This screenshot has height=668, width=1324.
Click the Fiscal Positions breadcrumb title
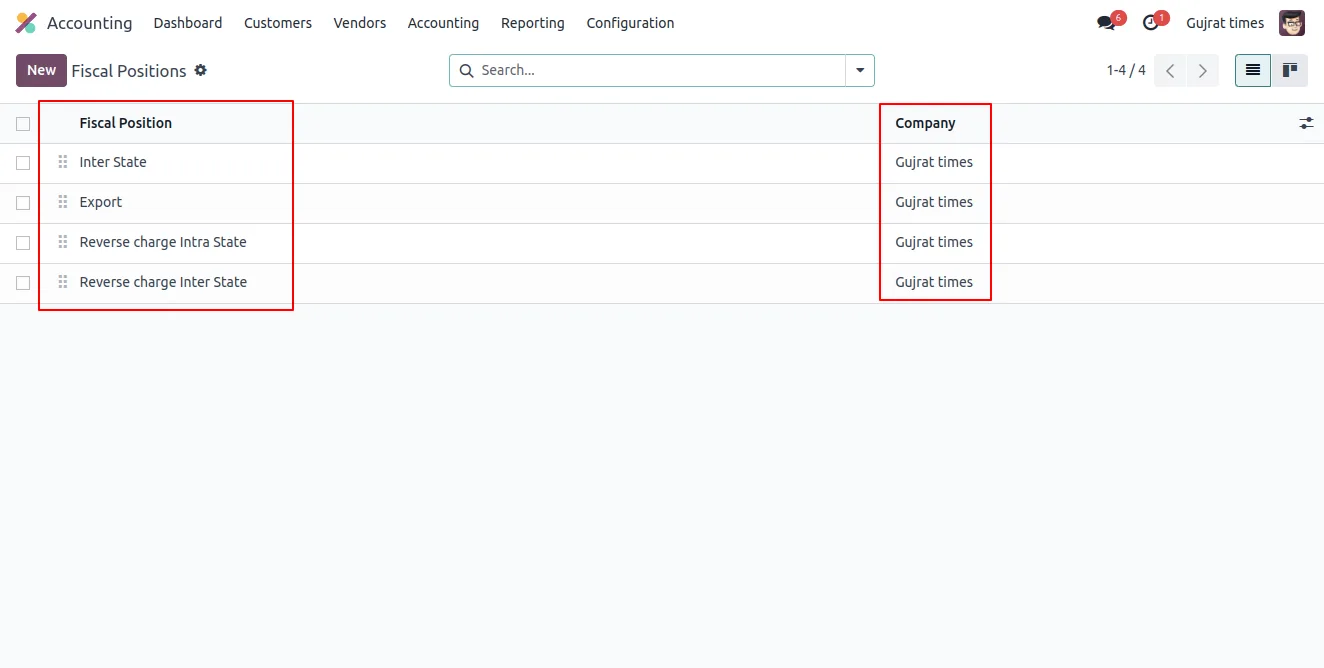pos(129,71)
